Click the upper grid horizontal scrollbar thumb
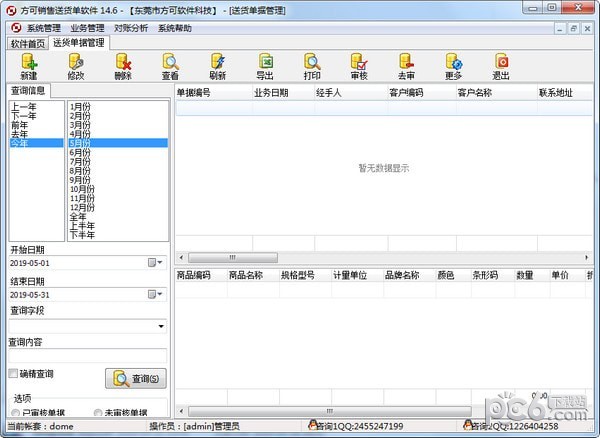600x438 pixels. 233,257
